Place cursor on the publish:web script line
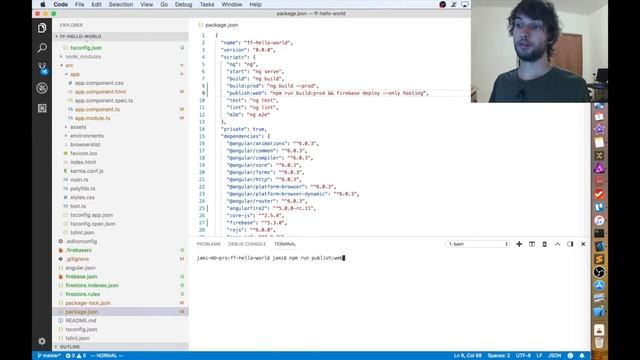 pyautogui.click(x=328, y=93)
